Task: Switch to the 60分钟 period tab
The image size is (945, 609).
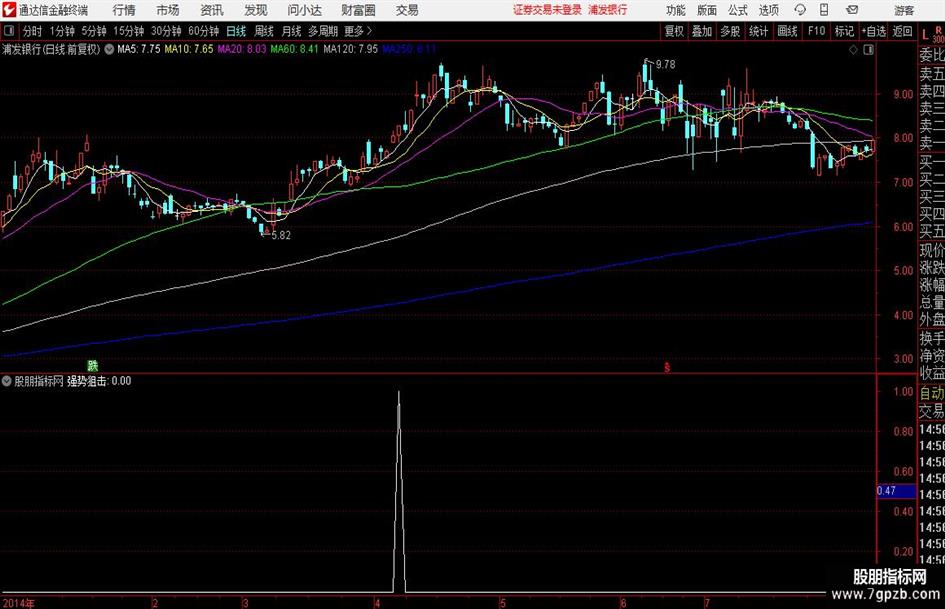Action: 203,31
